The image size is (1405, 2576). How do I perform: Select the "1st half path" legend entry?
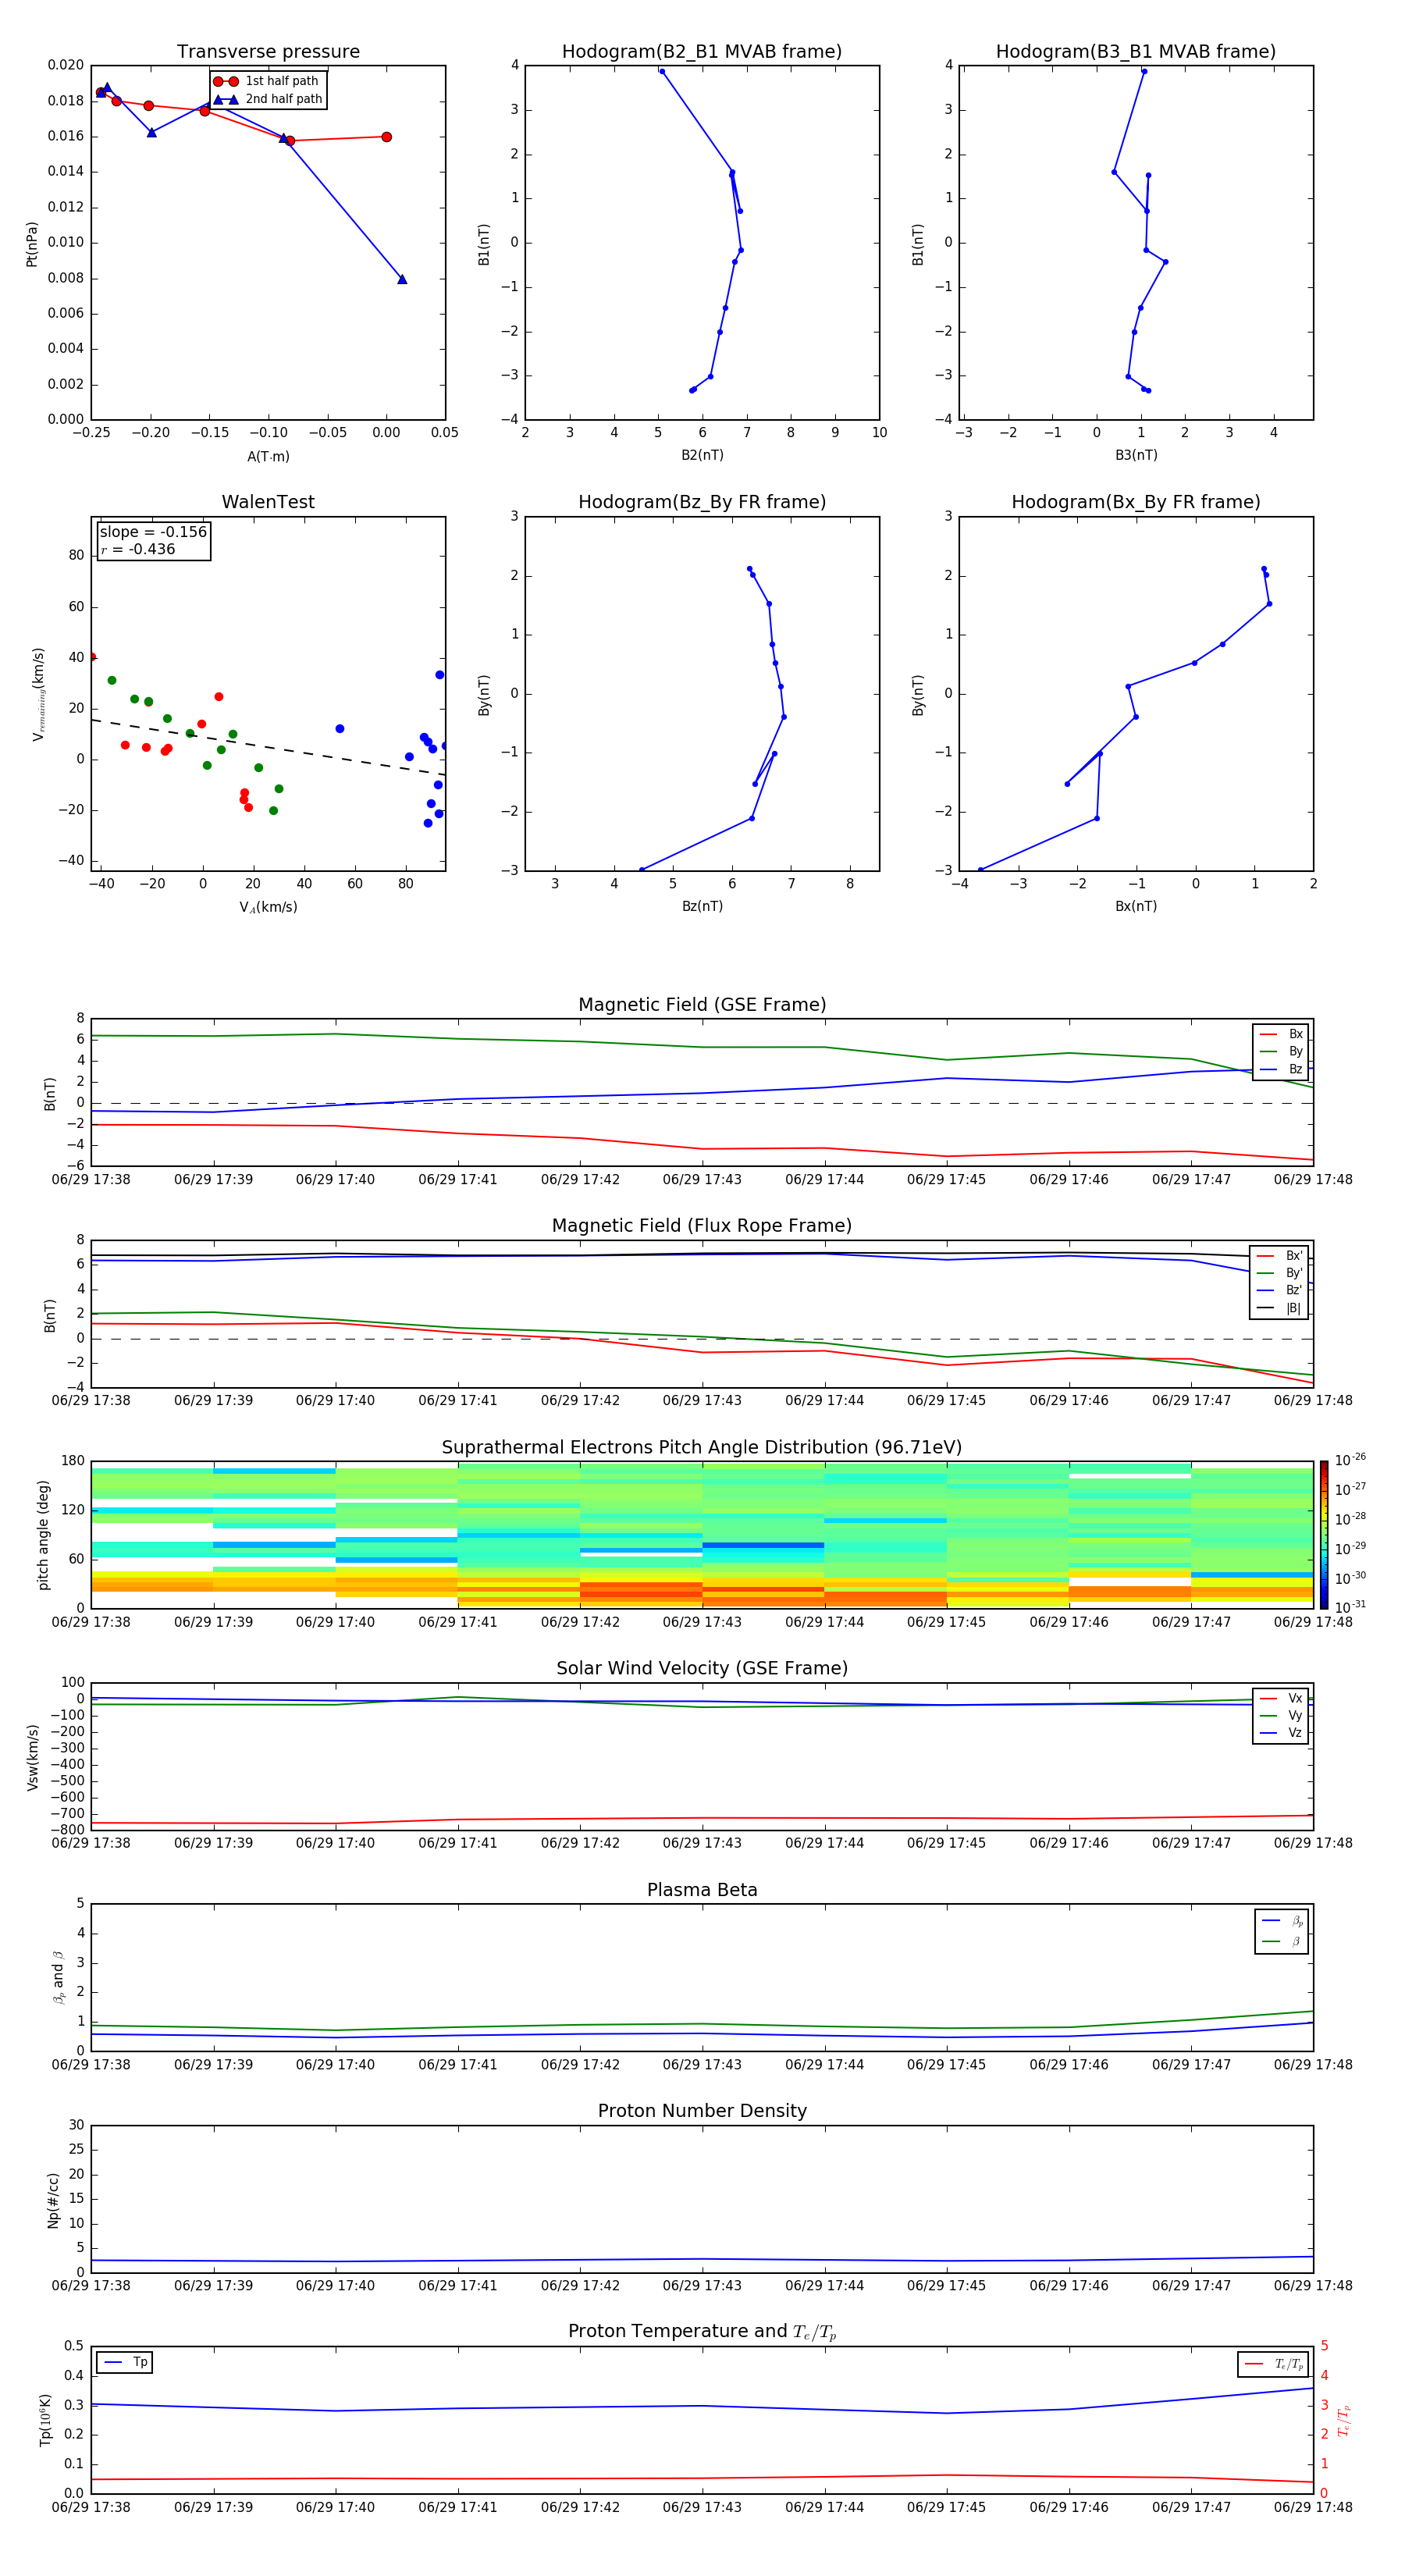pyautogui.click(x=267, y=81)
